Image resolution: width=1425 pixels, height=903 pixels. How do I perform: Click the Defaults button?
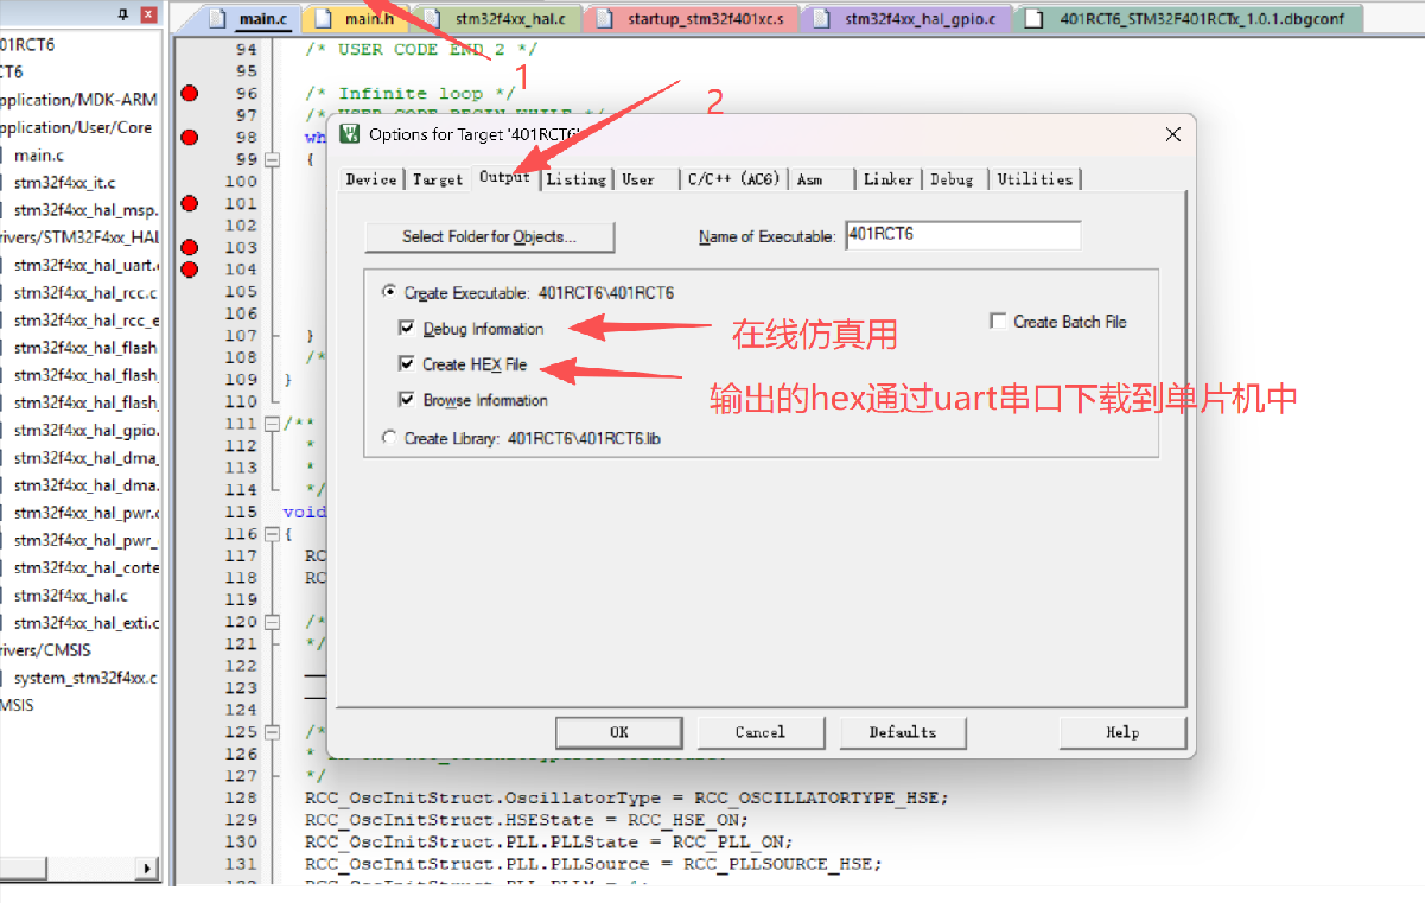click(x=902, y=732)
